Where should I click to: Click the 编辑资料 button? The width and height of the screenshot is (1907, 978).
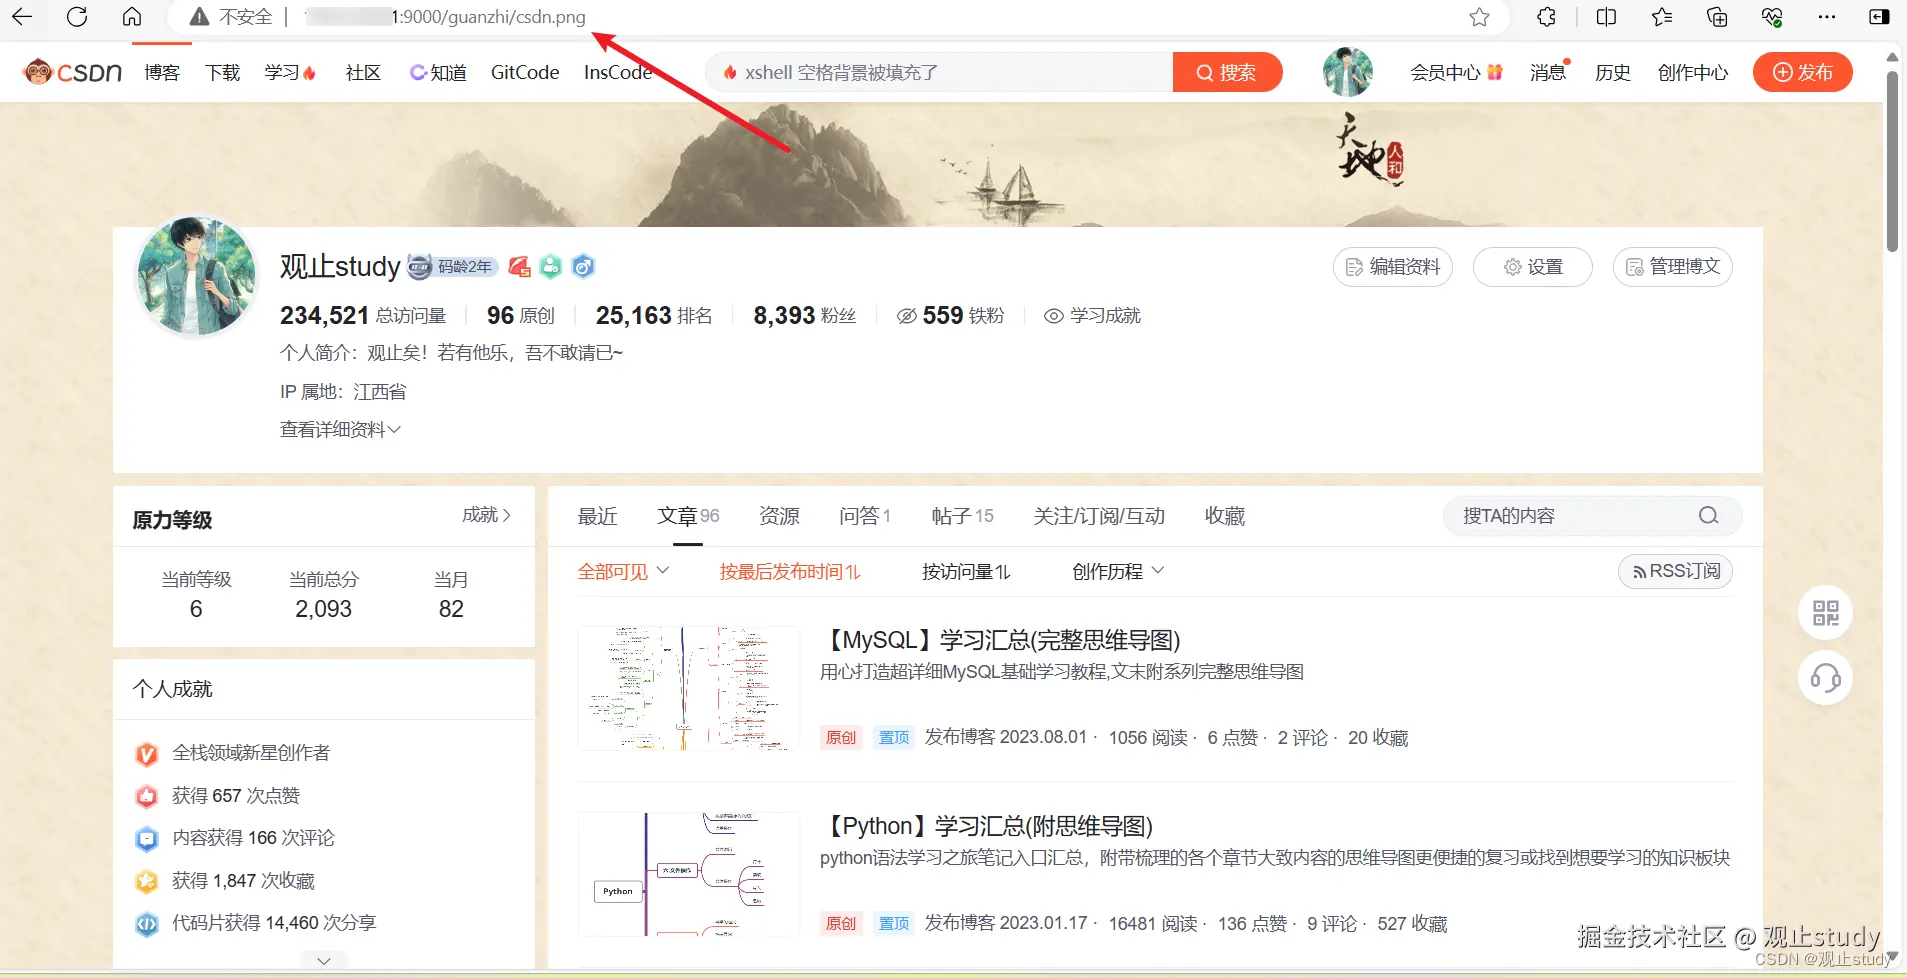pyautogui.click(x=1392, y=266)
